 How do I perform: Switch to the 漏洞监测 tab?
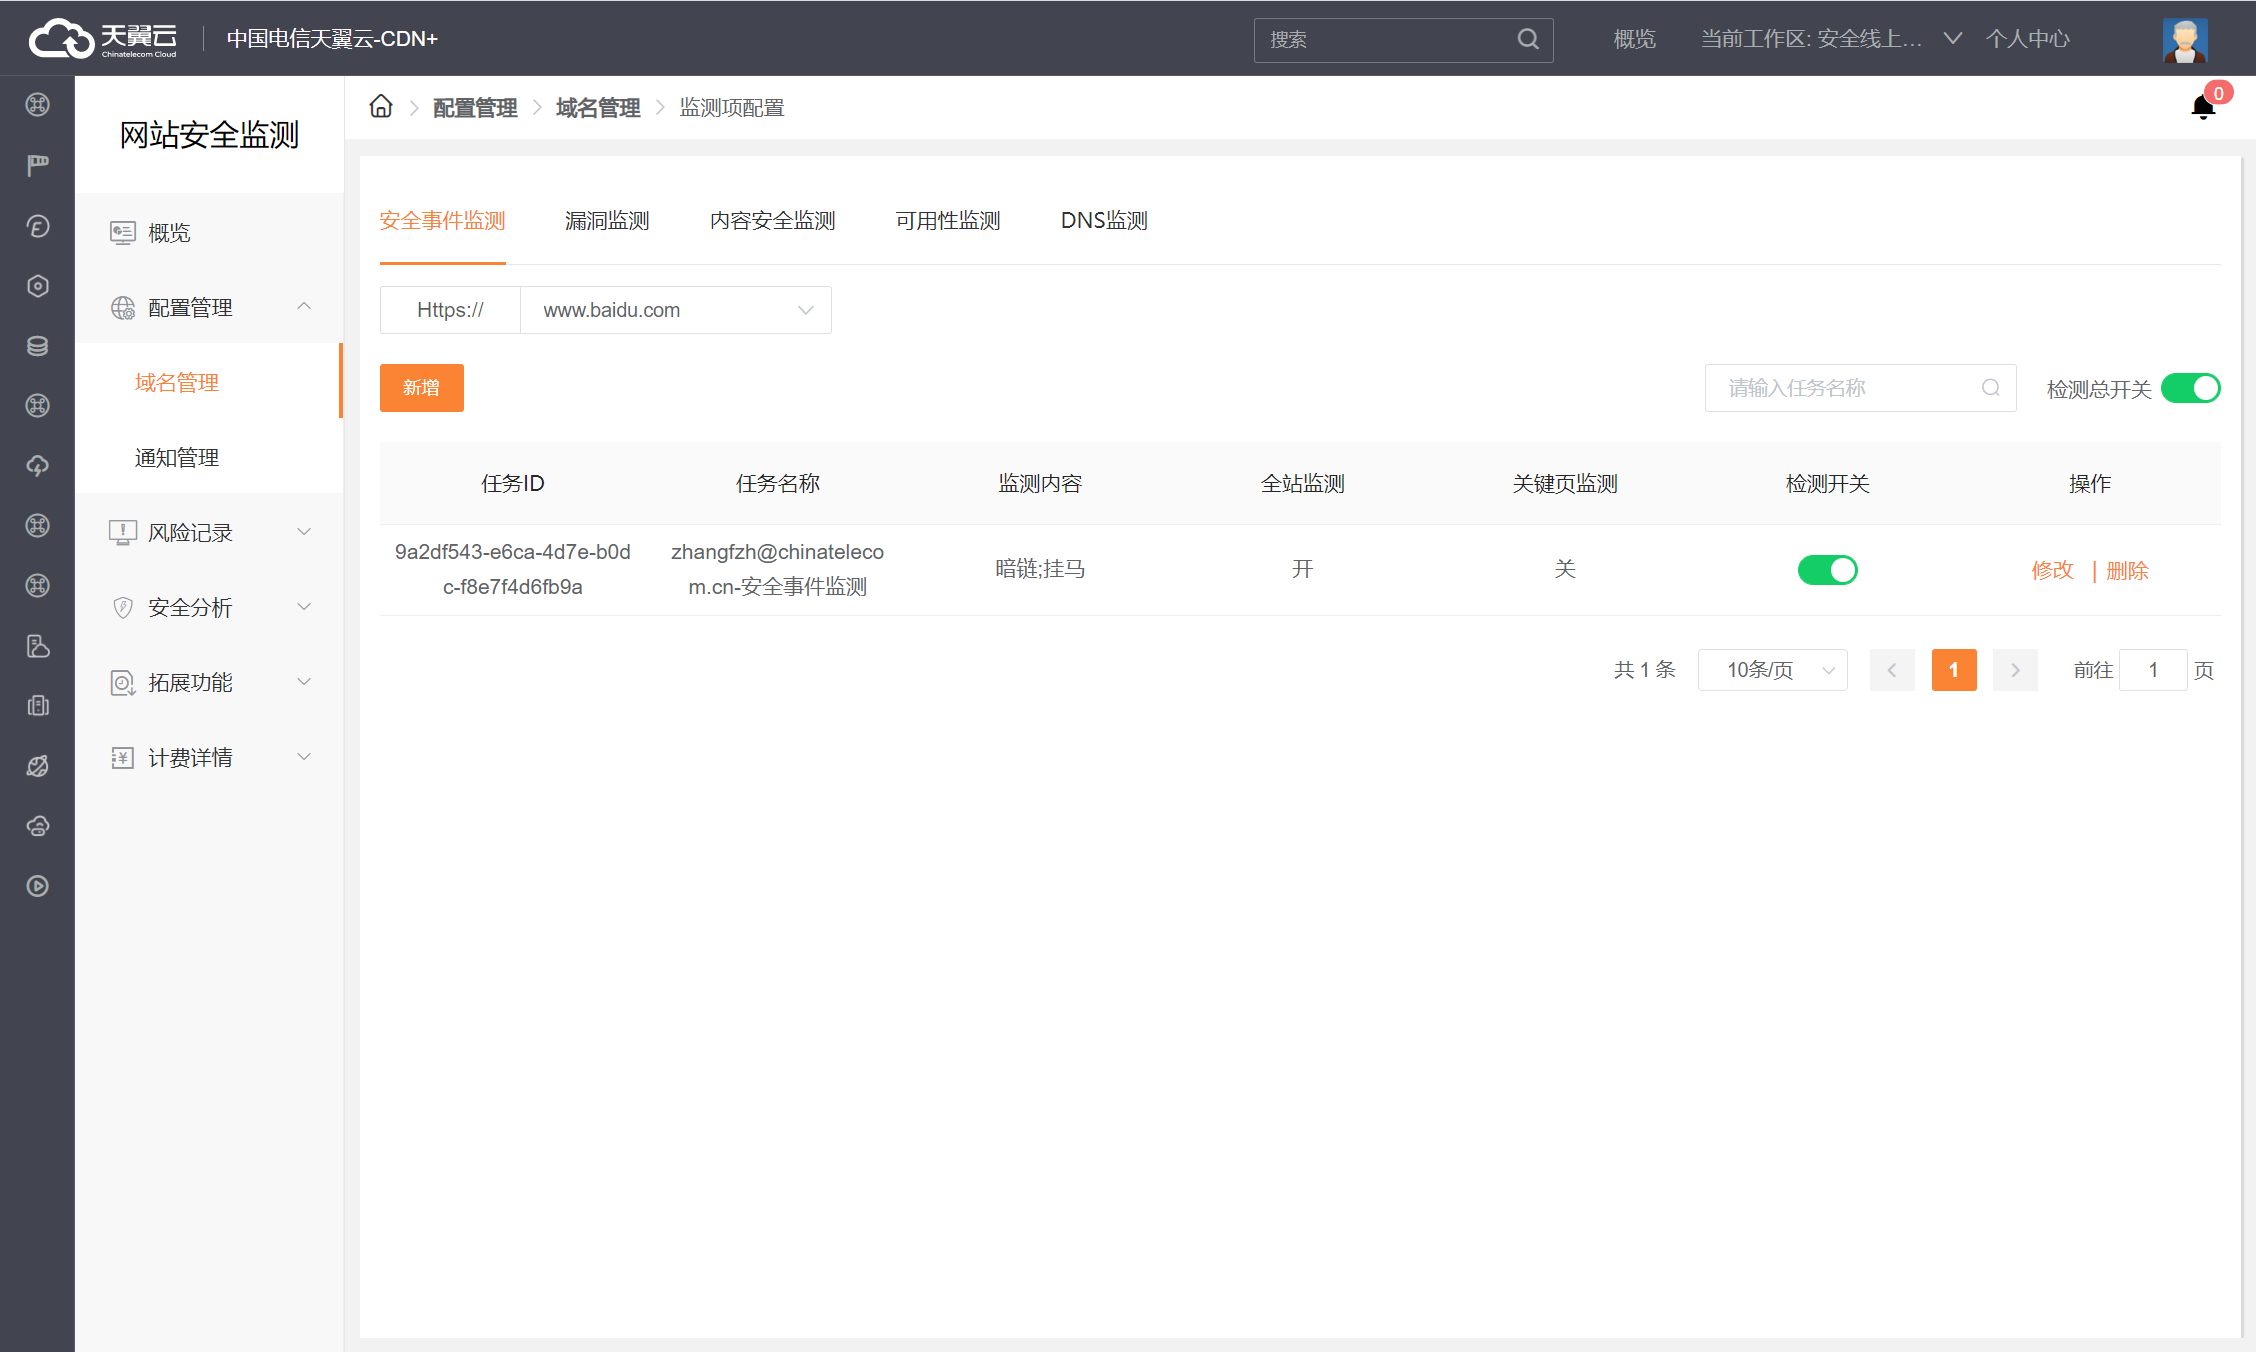[x=607, y=221]
